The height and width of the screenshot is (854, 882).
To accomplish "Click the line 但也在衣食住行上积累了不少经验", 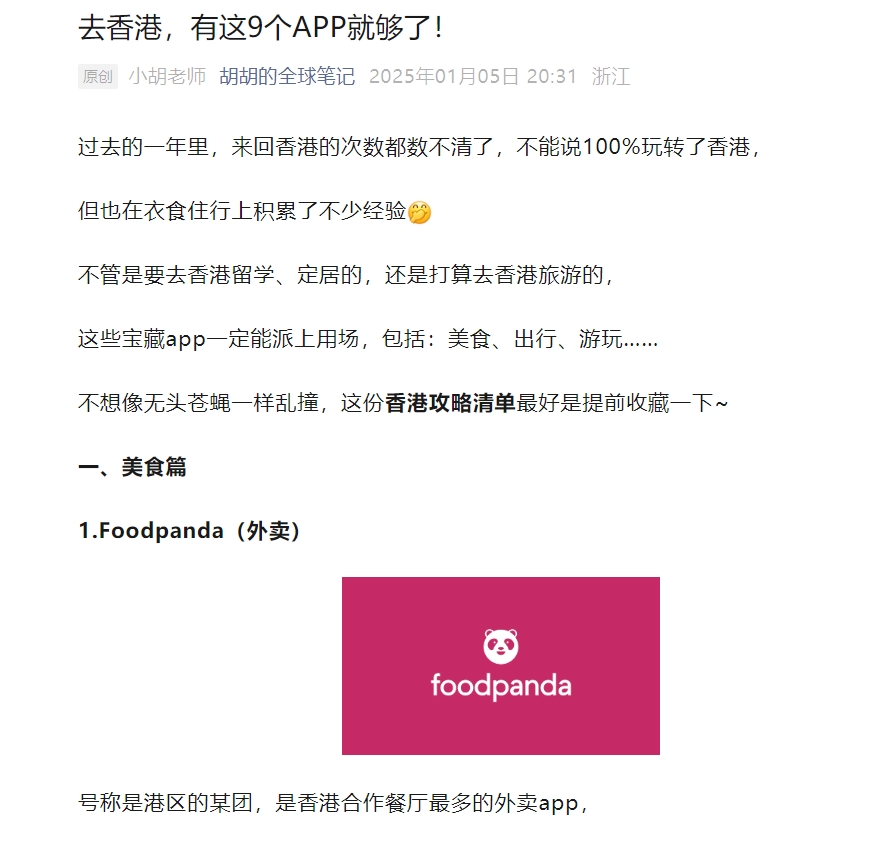I will tap(254, 212).
